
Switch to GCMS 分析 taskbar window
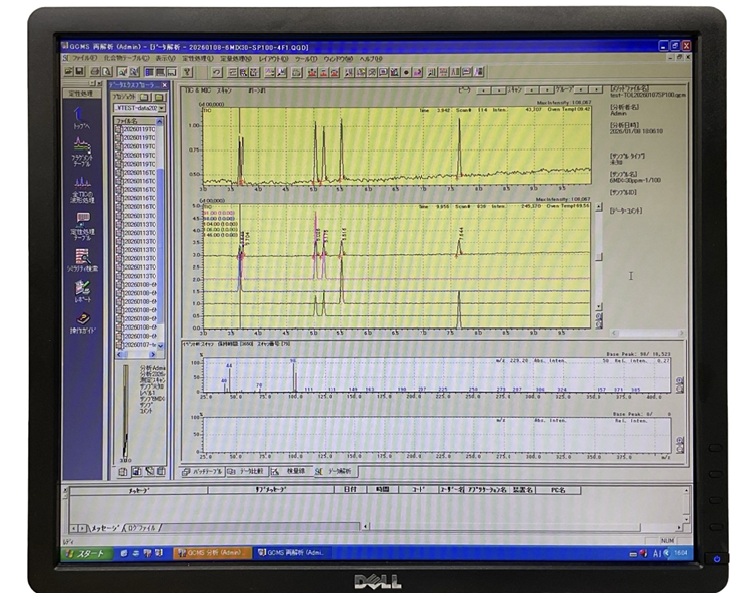pyautogui.click(x=212, y=552)
